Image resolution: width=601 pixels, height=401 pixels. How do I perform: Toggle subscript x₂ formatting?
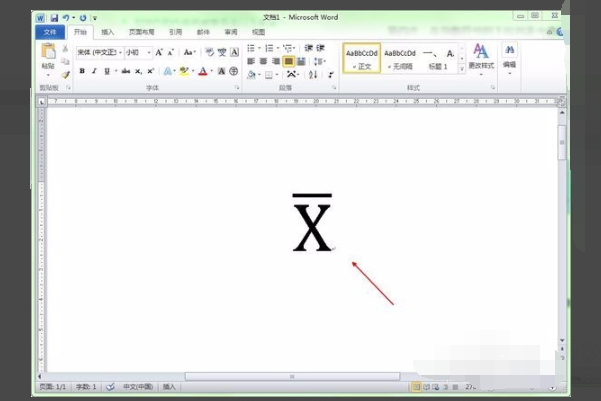click(x=138, y=71)
